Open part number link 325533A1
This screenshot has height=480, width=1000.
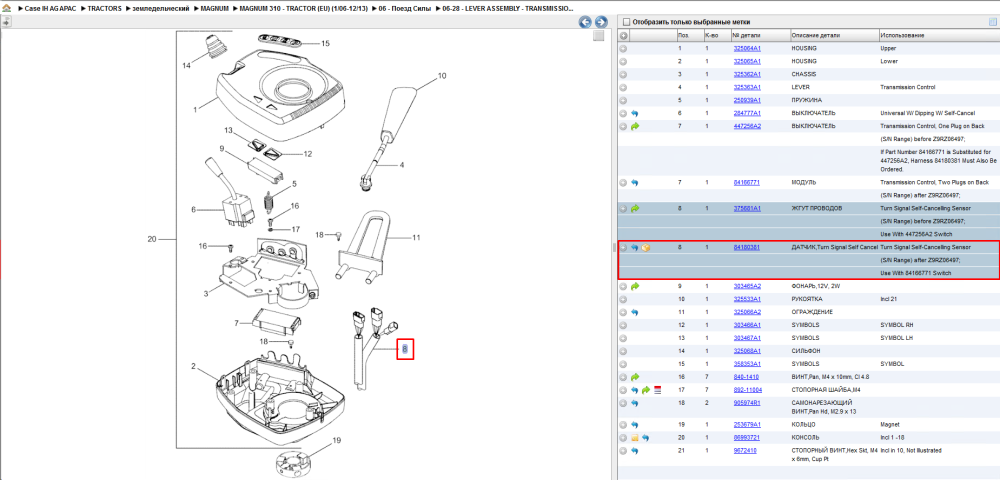pos(747,299)
